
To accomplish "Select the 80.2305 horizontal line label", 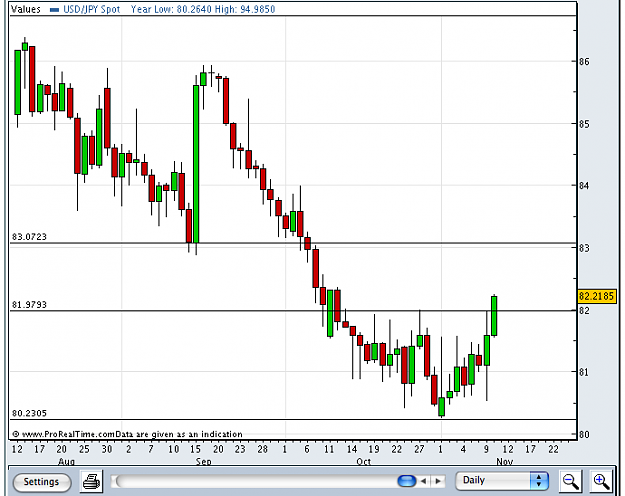I will [29, 413].
